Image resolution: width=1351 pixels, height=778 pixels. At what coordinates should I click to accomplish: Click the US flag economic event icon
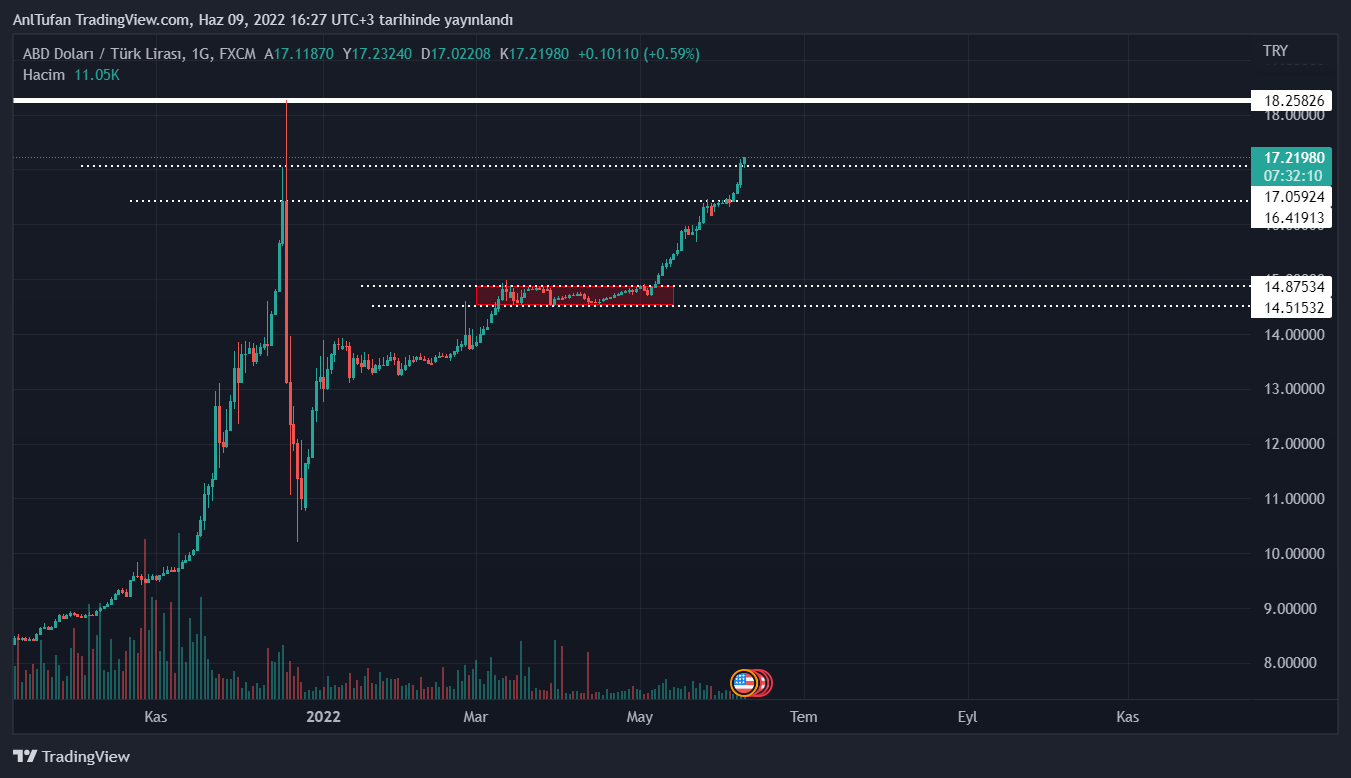742,683
